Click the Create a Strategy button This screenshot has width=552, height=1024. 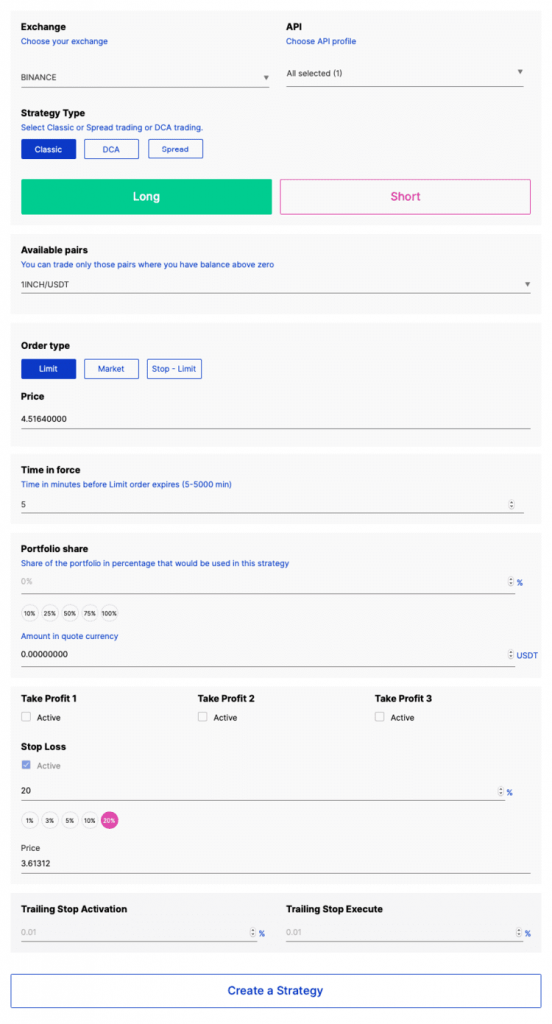pos(275,991)
